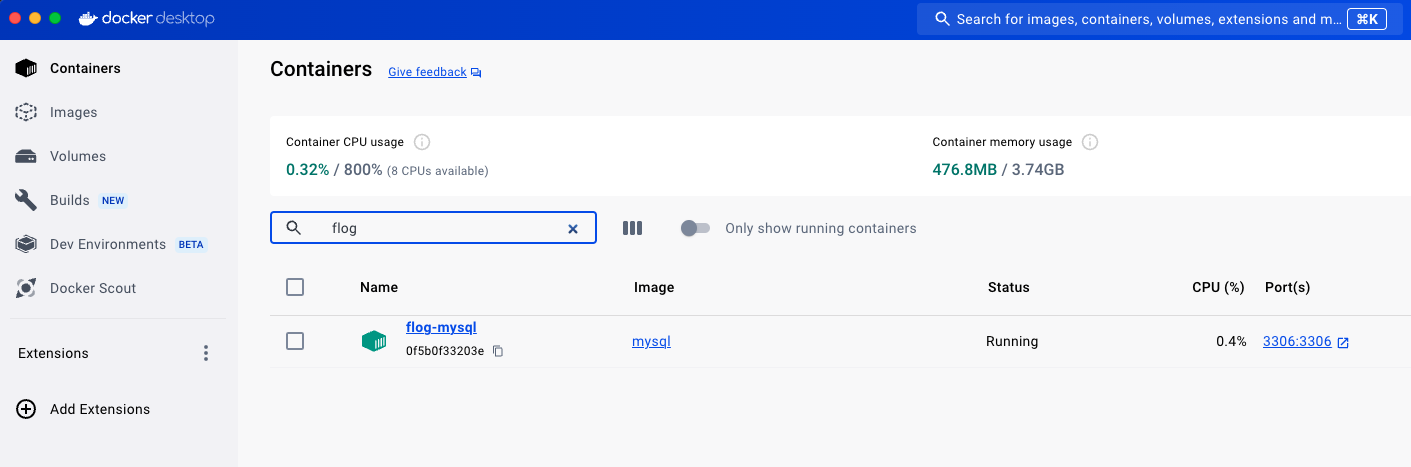The image size is (1411, 467).
Task: Click the 0.32% CPU usage value
Action: pyautogui.click(x=307, y=170)
